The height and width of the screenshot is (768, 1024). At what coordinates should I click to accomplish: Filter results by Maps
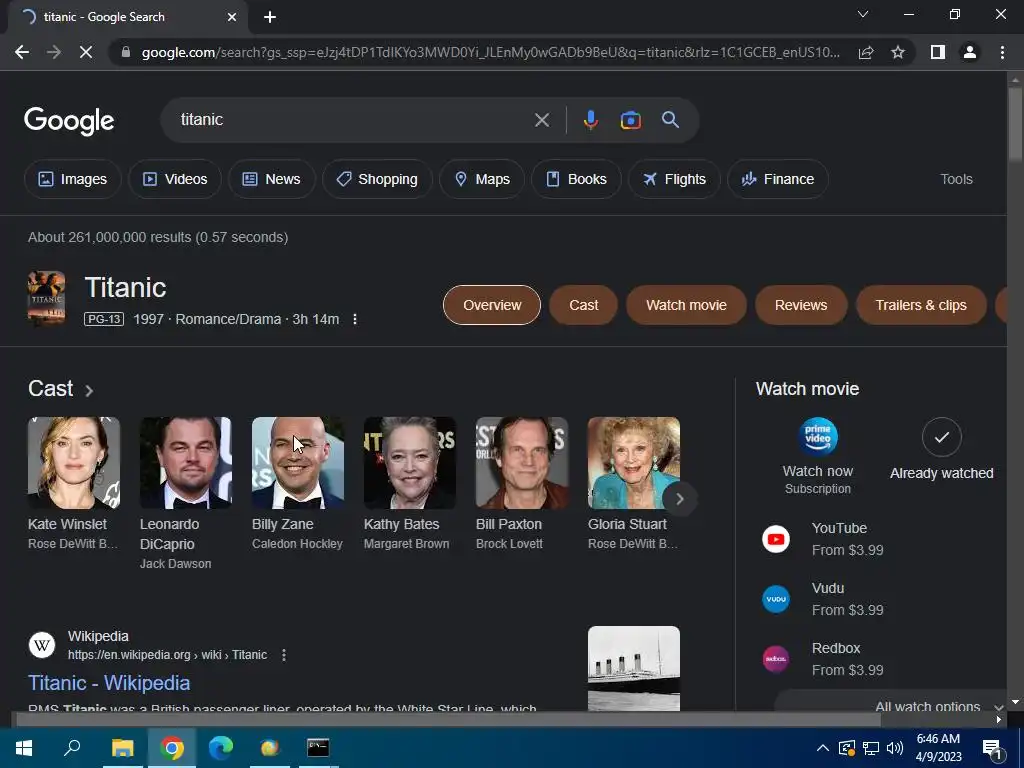(x=482, y=179)
